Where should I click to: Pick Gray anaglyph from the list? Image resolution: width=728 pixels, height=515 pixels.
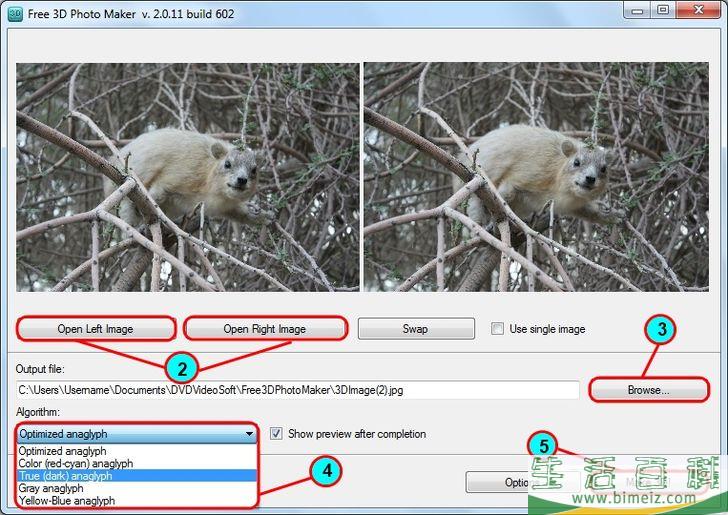point(51,488)
